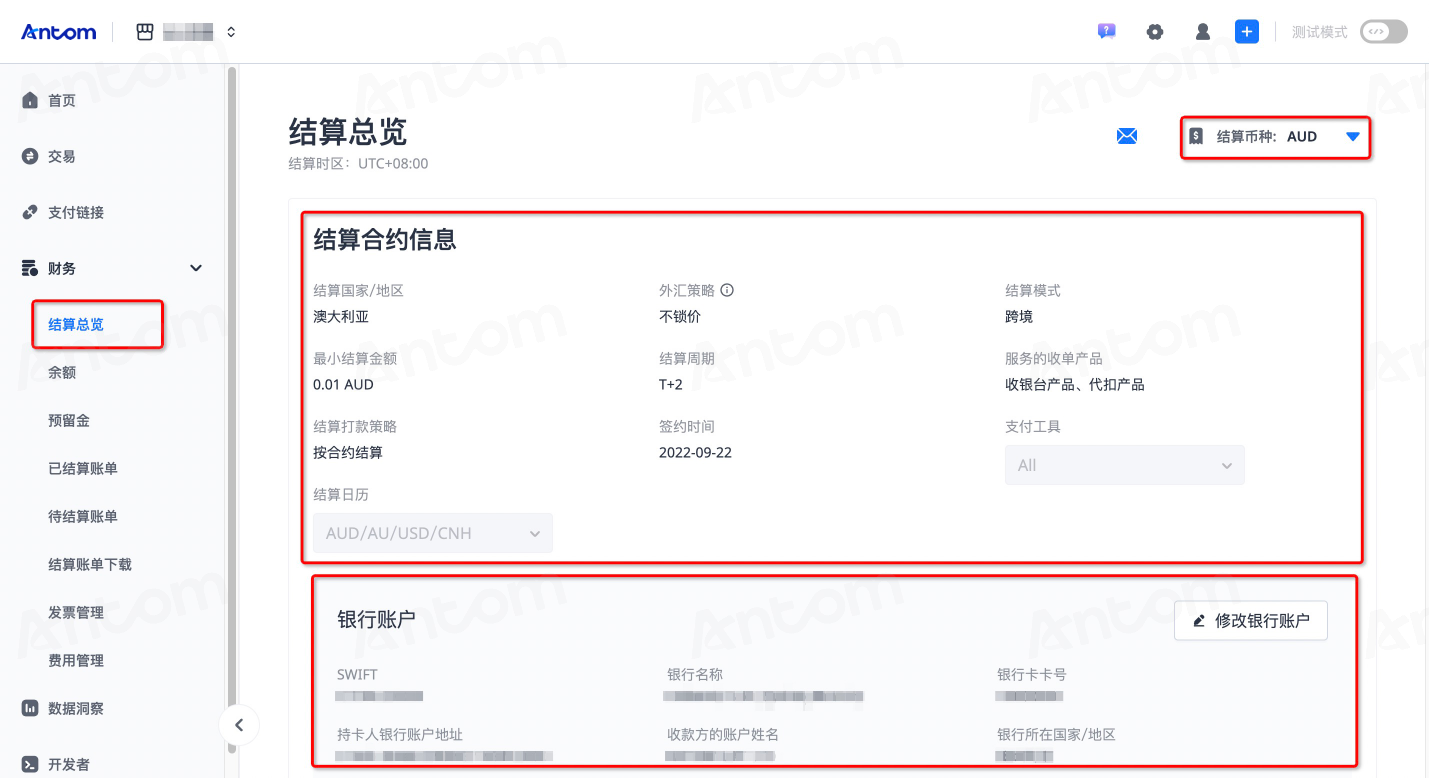Open 待结算账单 in the sidebar
Image resolution: width=1429 pixels, height=778 pixels.
click(x=83, y=516)
